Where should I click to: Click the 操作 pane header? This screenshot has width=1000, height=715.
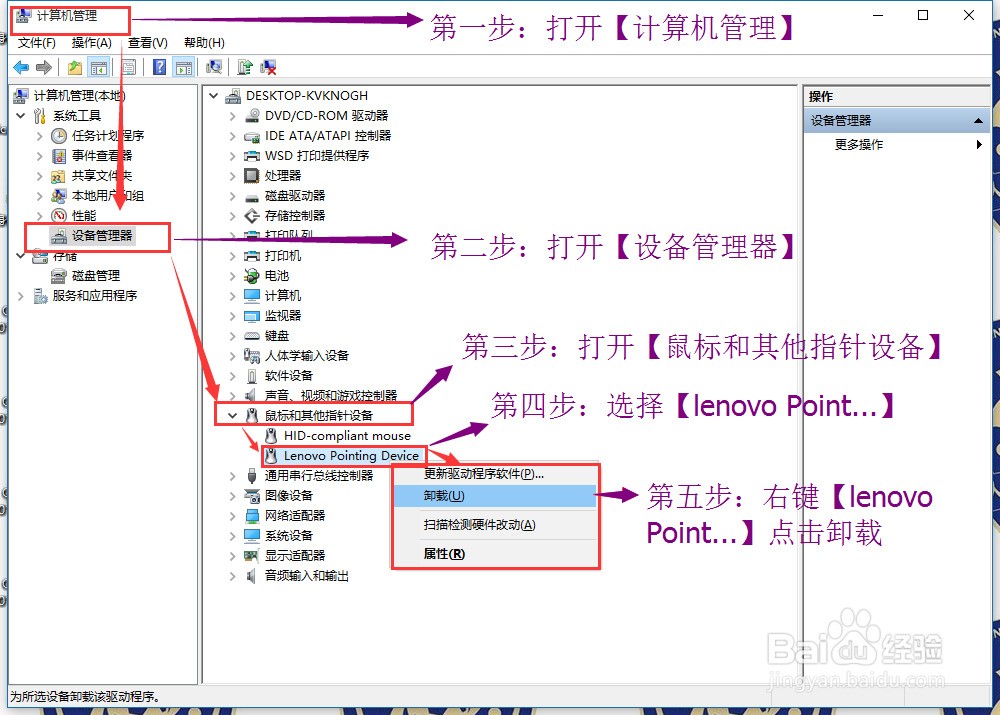896,96
